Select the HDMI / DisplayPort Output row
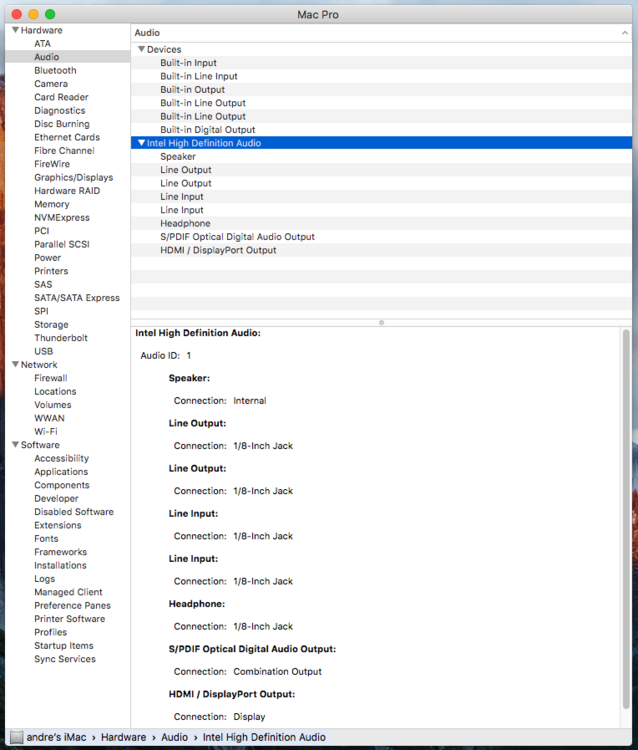Screen dimensions: 638x750 [x=218, y=250]
